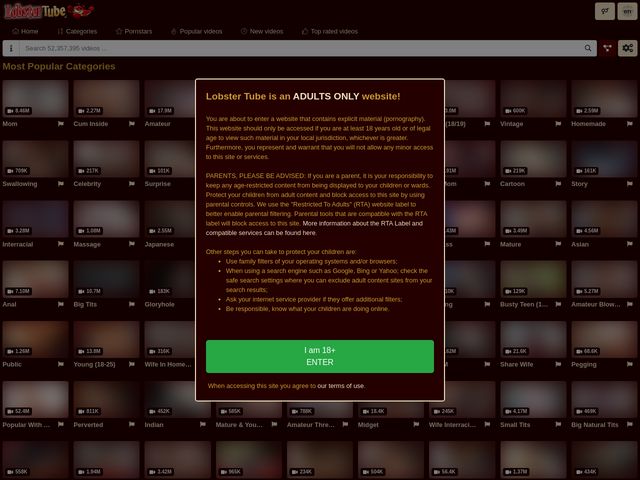This screenshot has width=640, height=480.
Task: Click the flag icon next to Celebrity
Action: [132, 184]
